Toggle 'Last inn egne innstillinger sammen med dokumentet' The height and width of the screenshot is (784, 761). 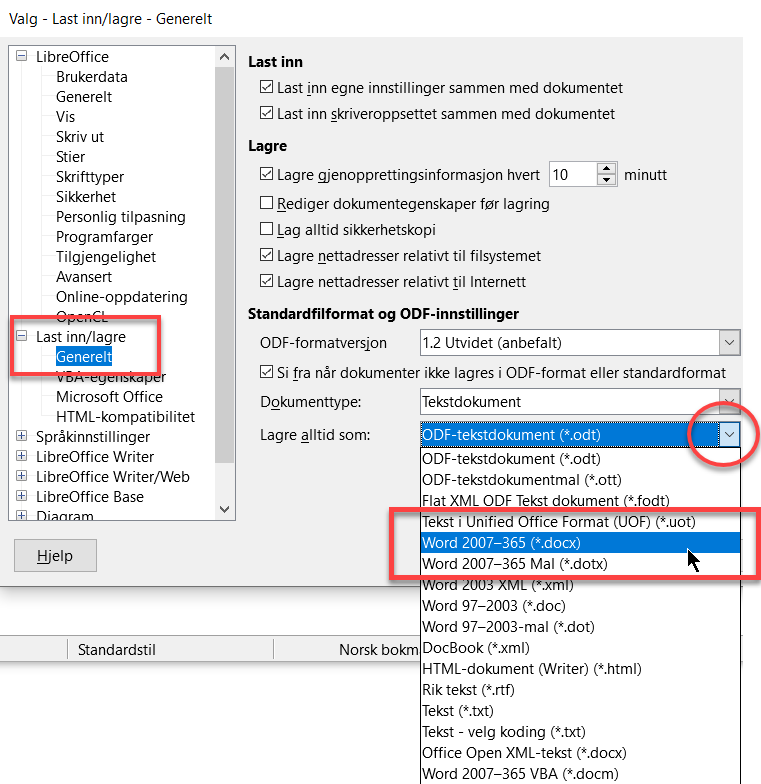click(266, 88)
